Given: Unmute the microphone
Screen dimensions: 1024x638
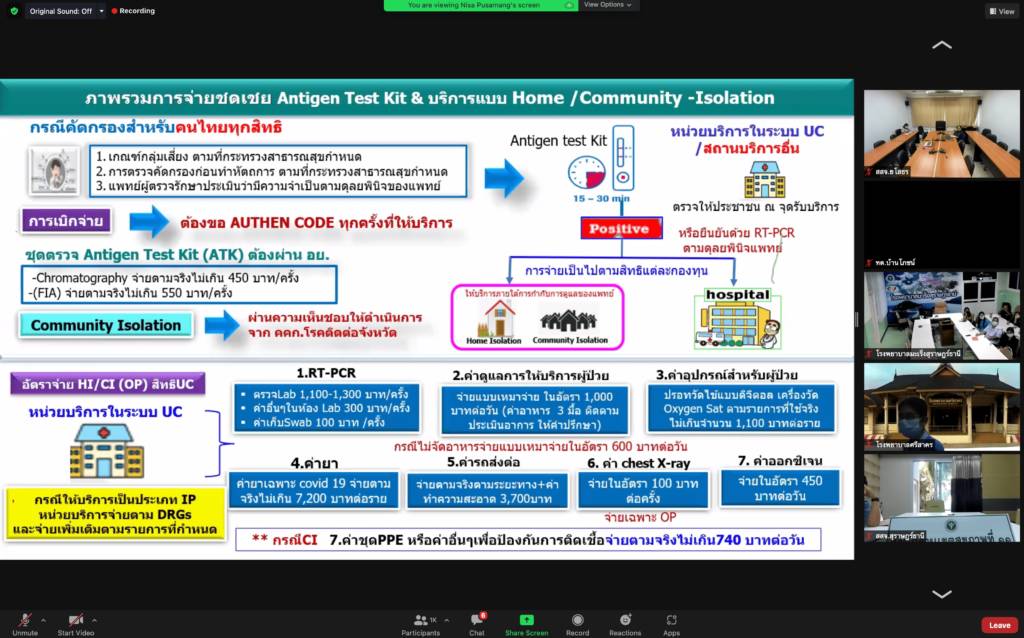Looking at the screenshot, I should point(25,624).
